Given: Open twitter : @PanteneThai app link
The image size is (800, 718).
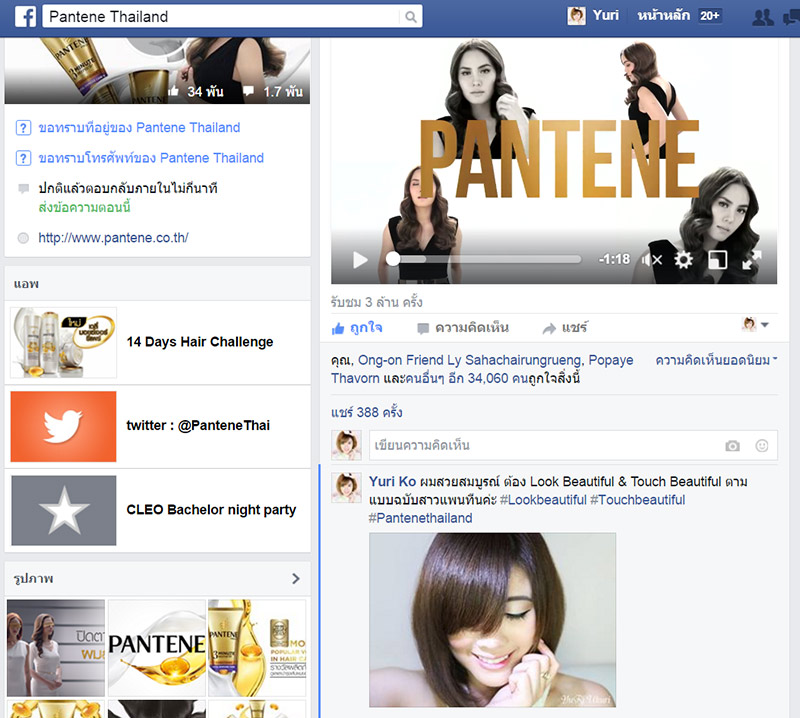Looking at the screenshot, I should [198, 426].
